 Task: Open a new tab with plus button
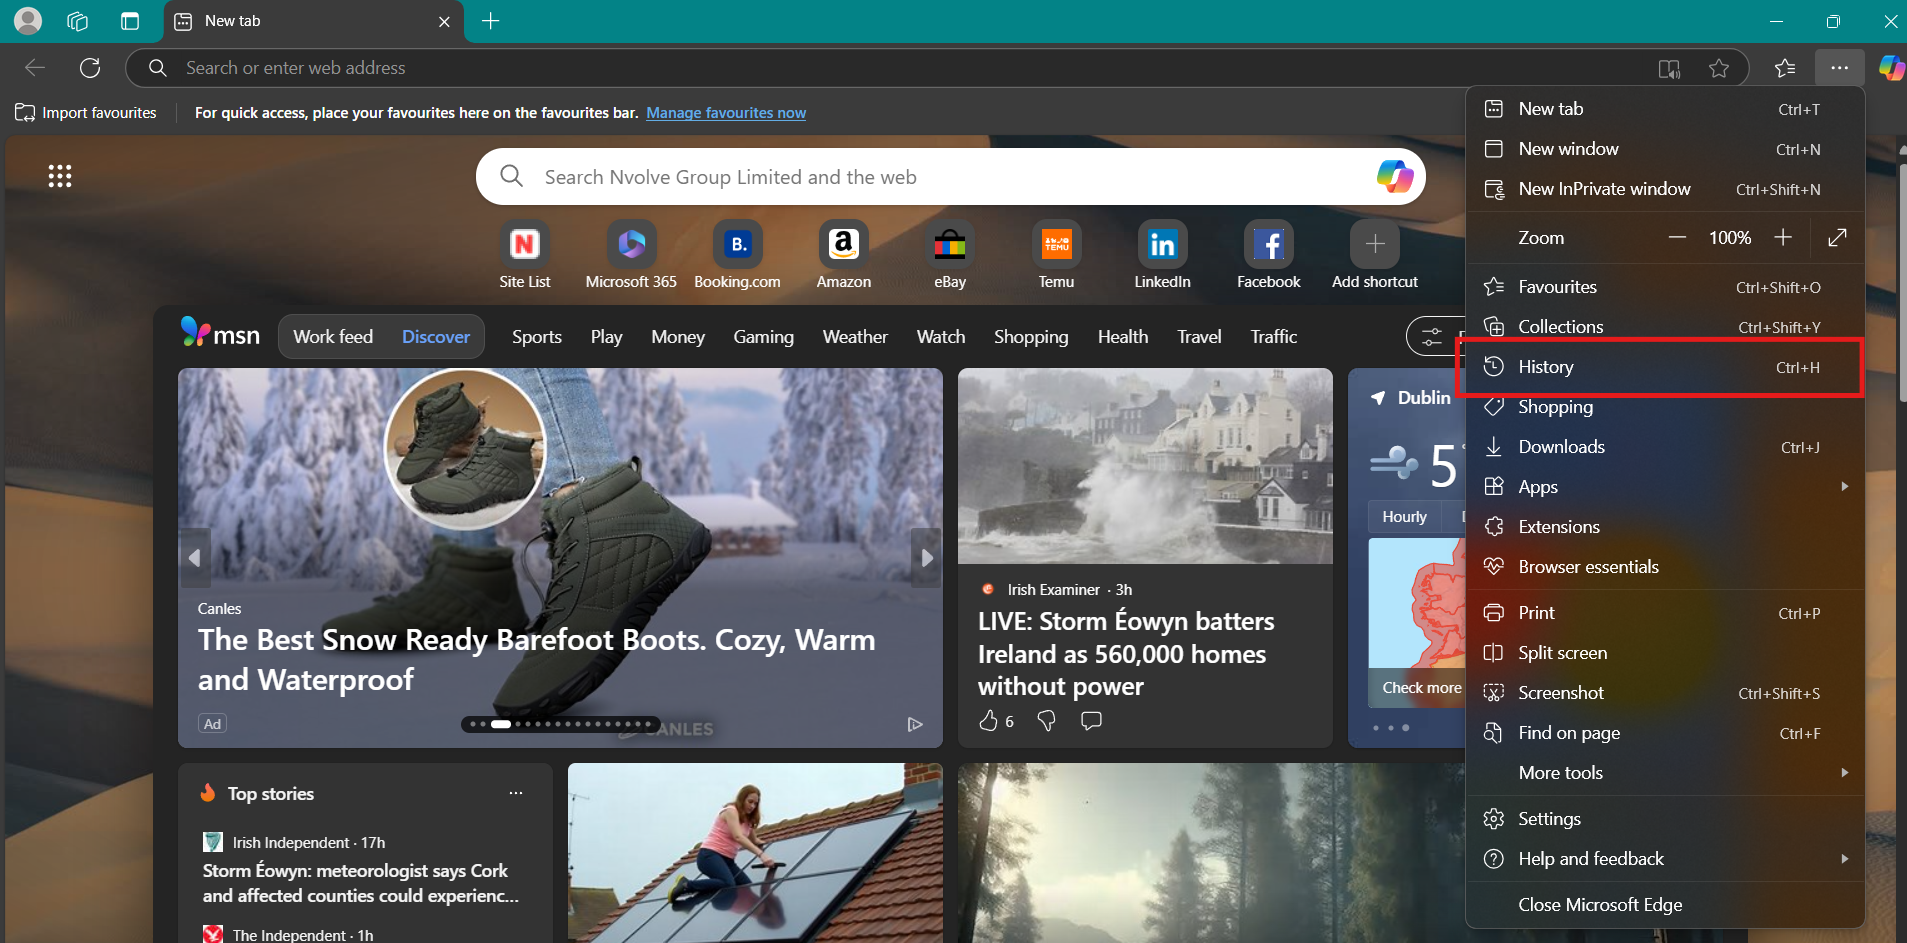(491, 21)
